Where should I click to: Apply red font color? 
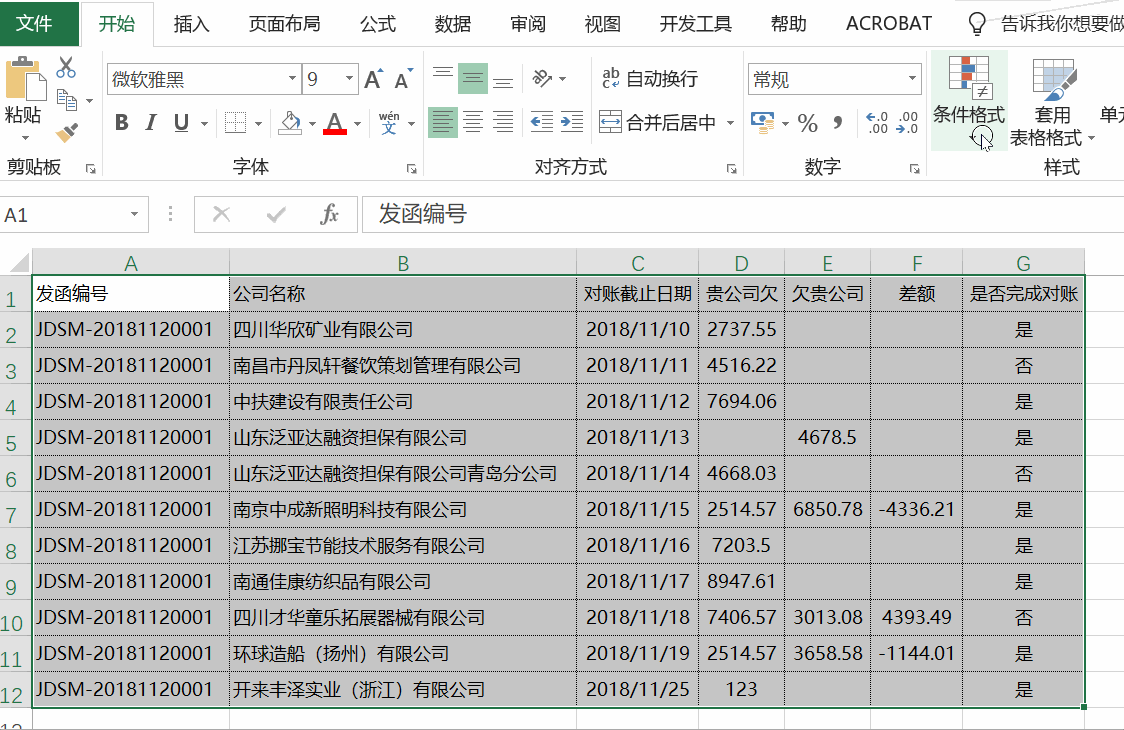[x=335, y=123]
